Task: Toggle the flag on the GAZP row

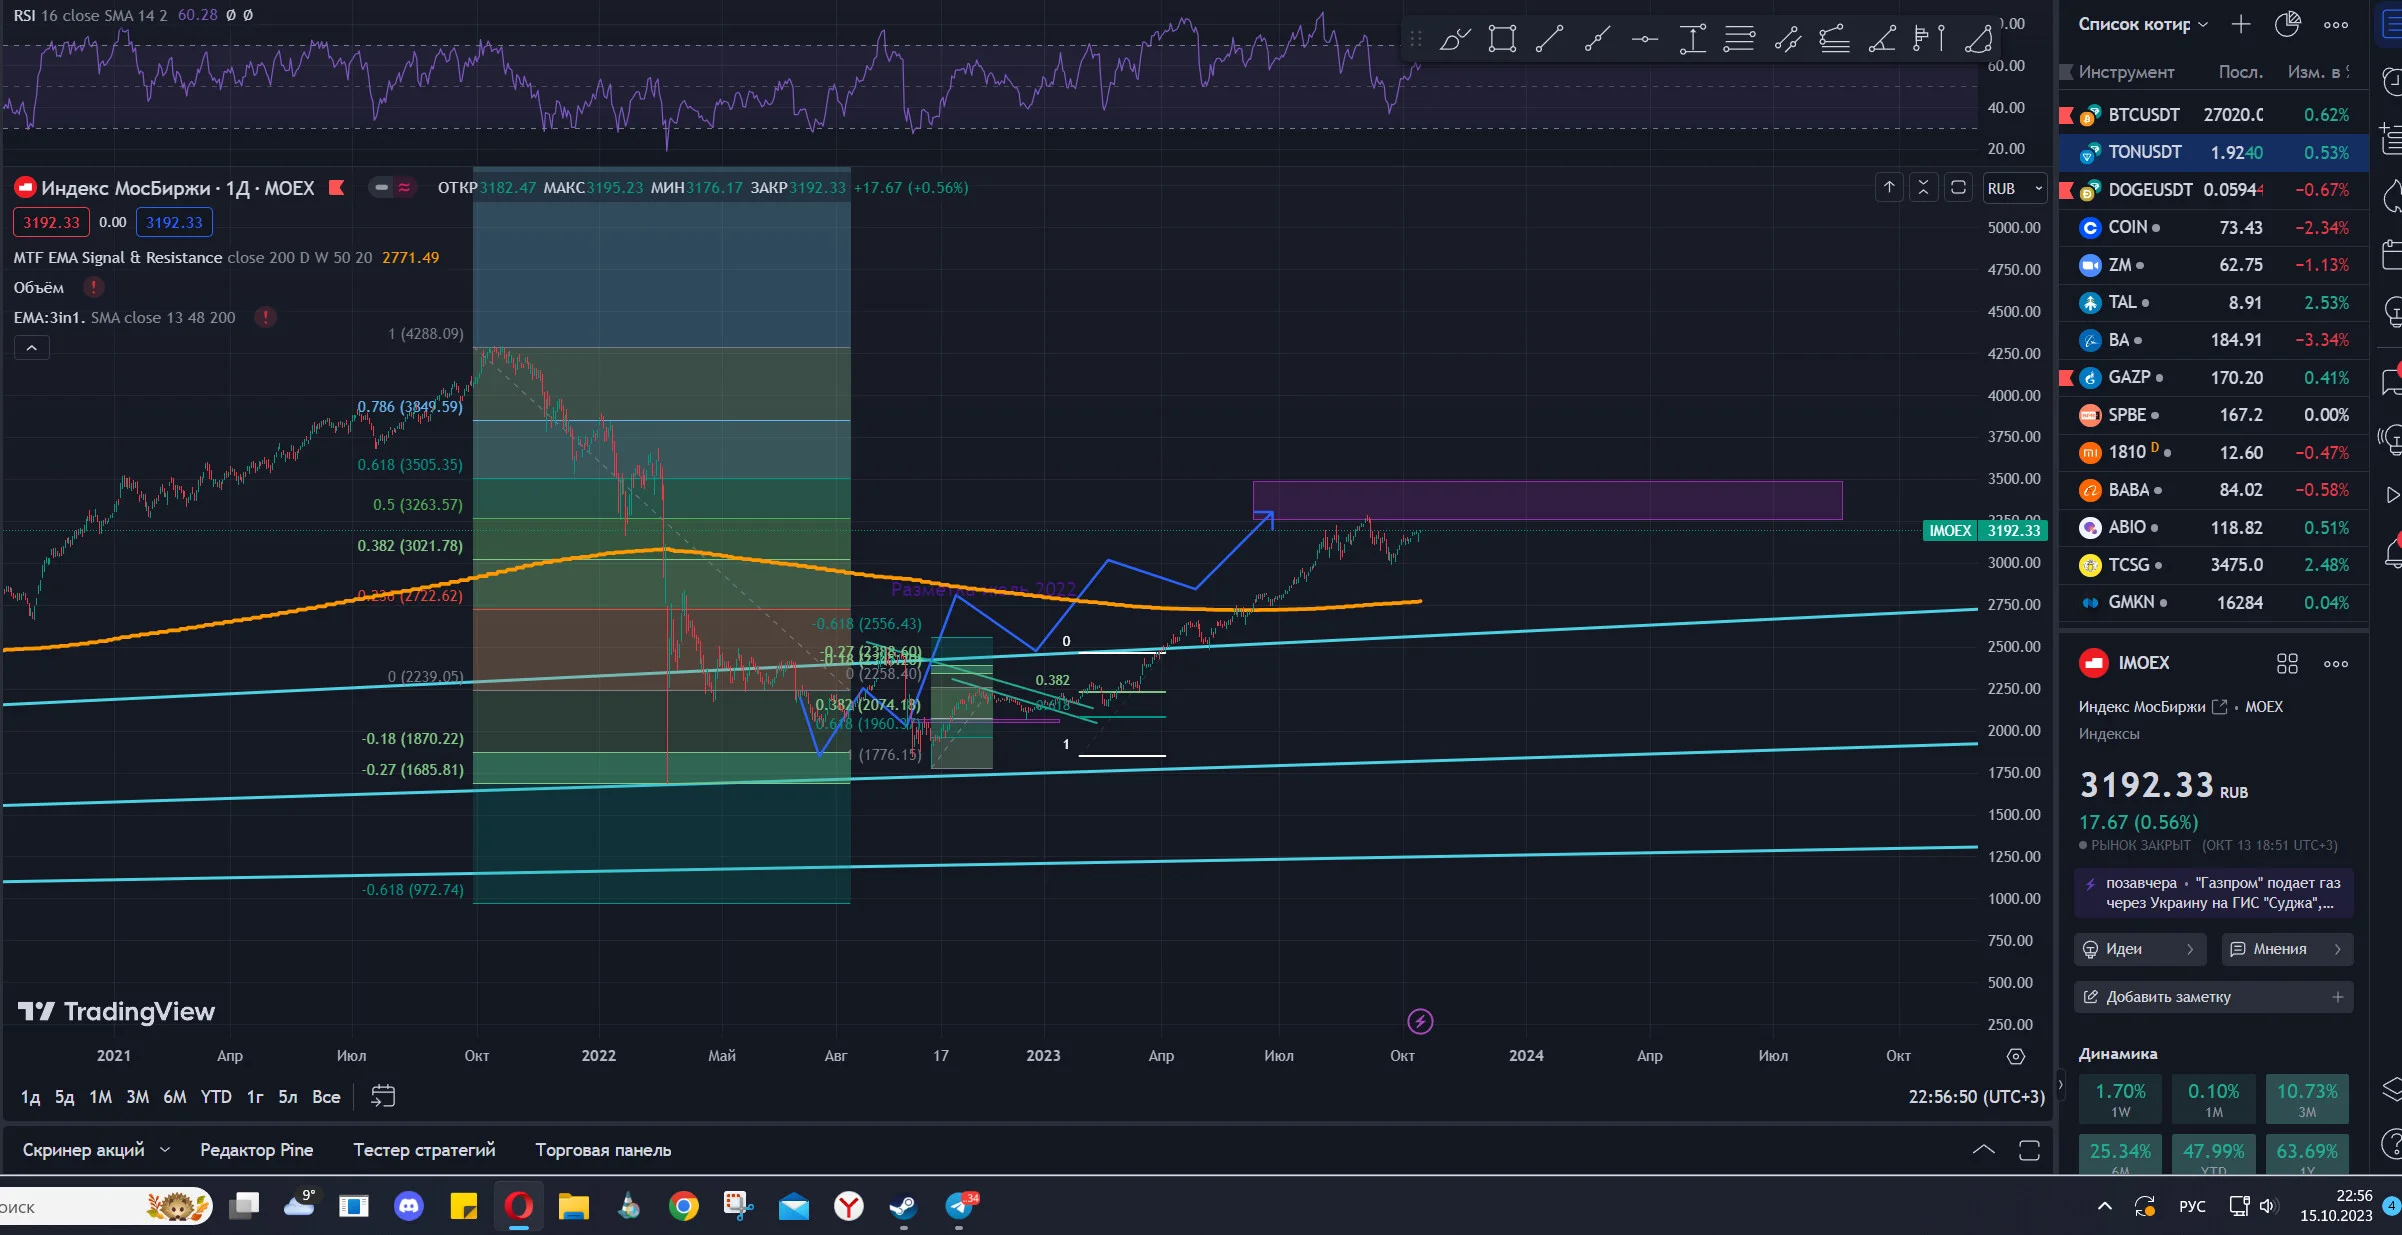Action: pyautogui.click(x=2066, y=378)
